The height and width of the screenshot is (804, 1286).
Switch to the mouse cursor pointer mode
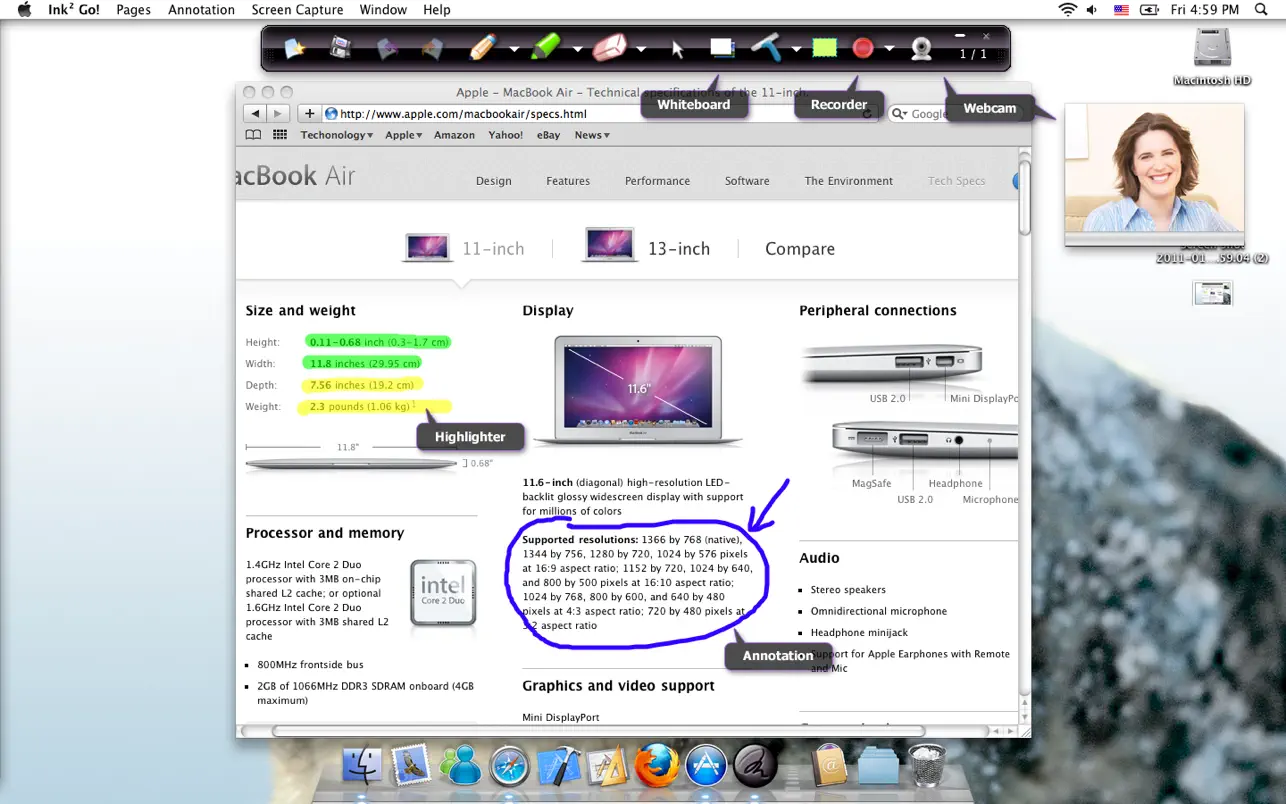(678, 48)
